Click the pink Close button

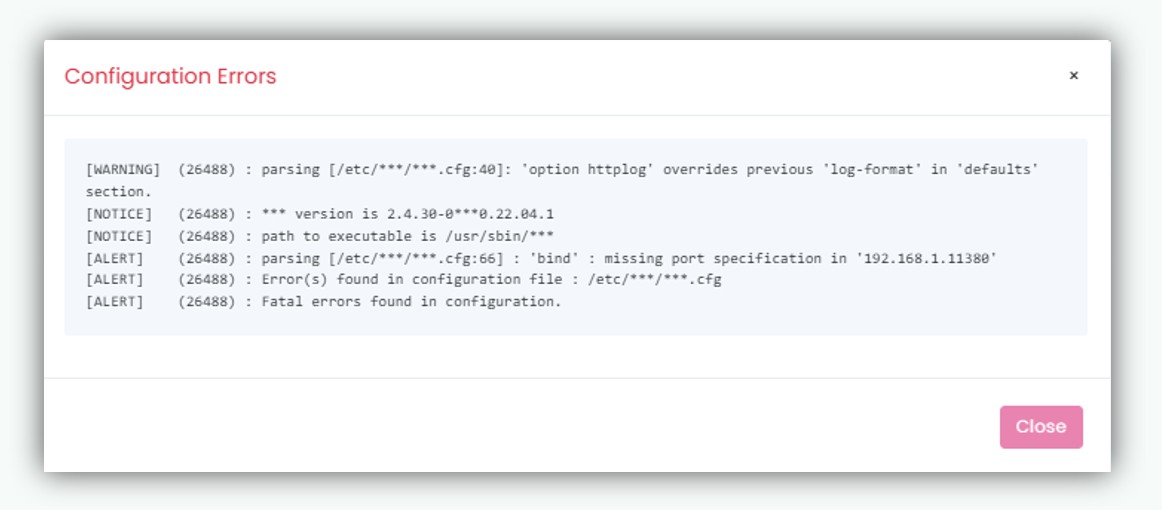click(x=1041, y=427)
